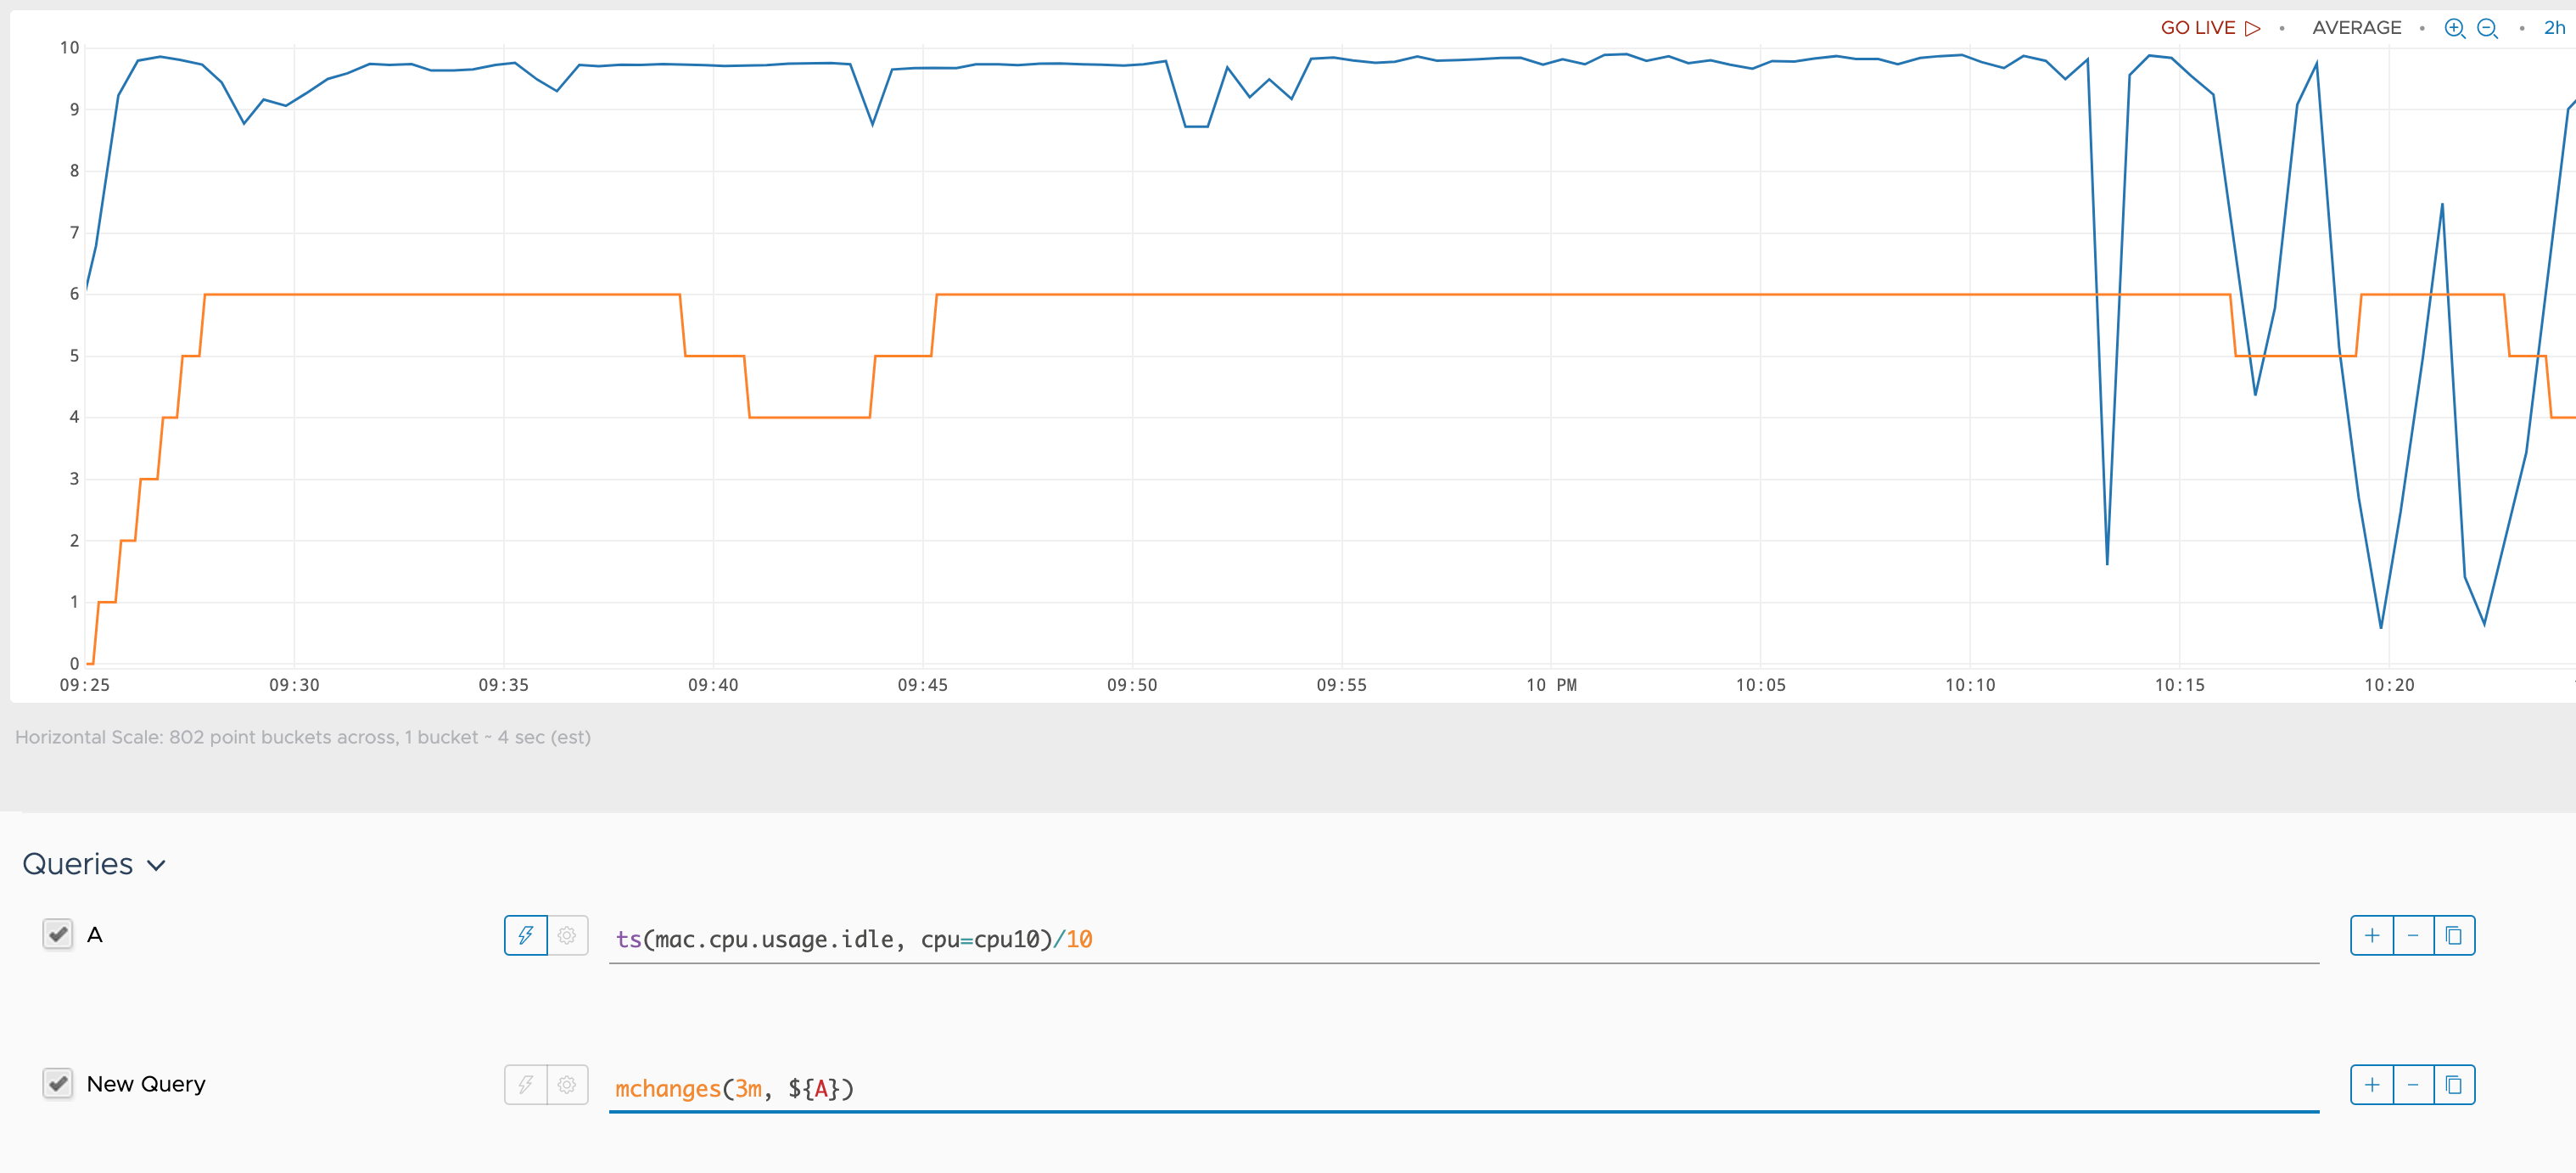
Task: Click the 09:45 time axis label
Action: tap(922, 685)
